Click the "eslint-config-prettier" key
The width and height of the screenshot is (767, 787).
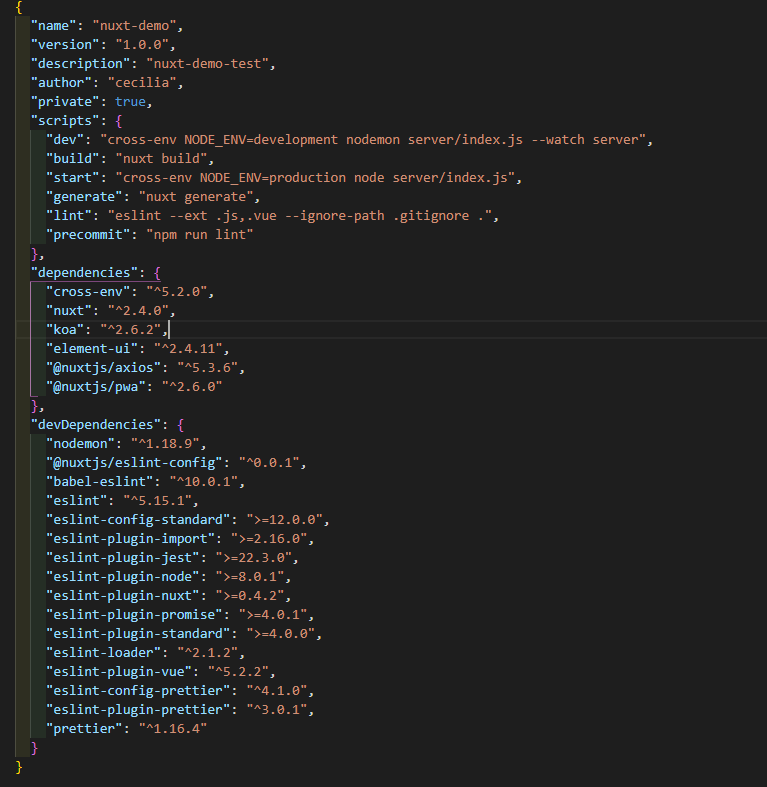(x=139, y=691)
